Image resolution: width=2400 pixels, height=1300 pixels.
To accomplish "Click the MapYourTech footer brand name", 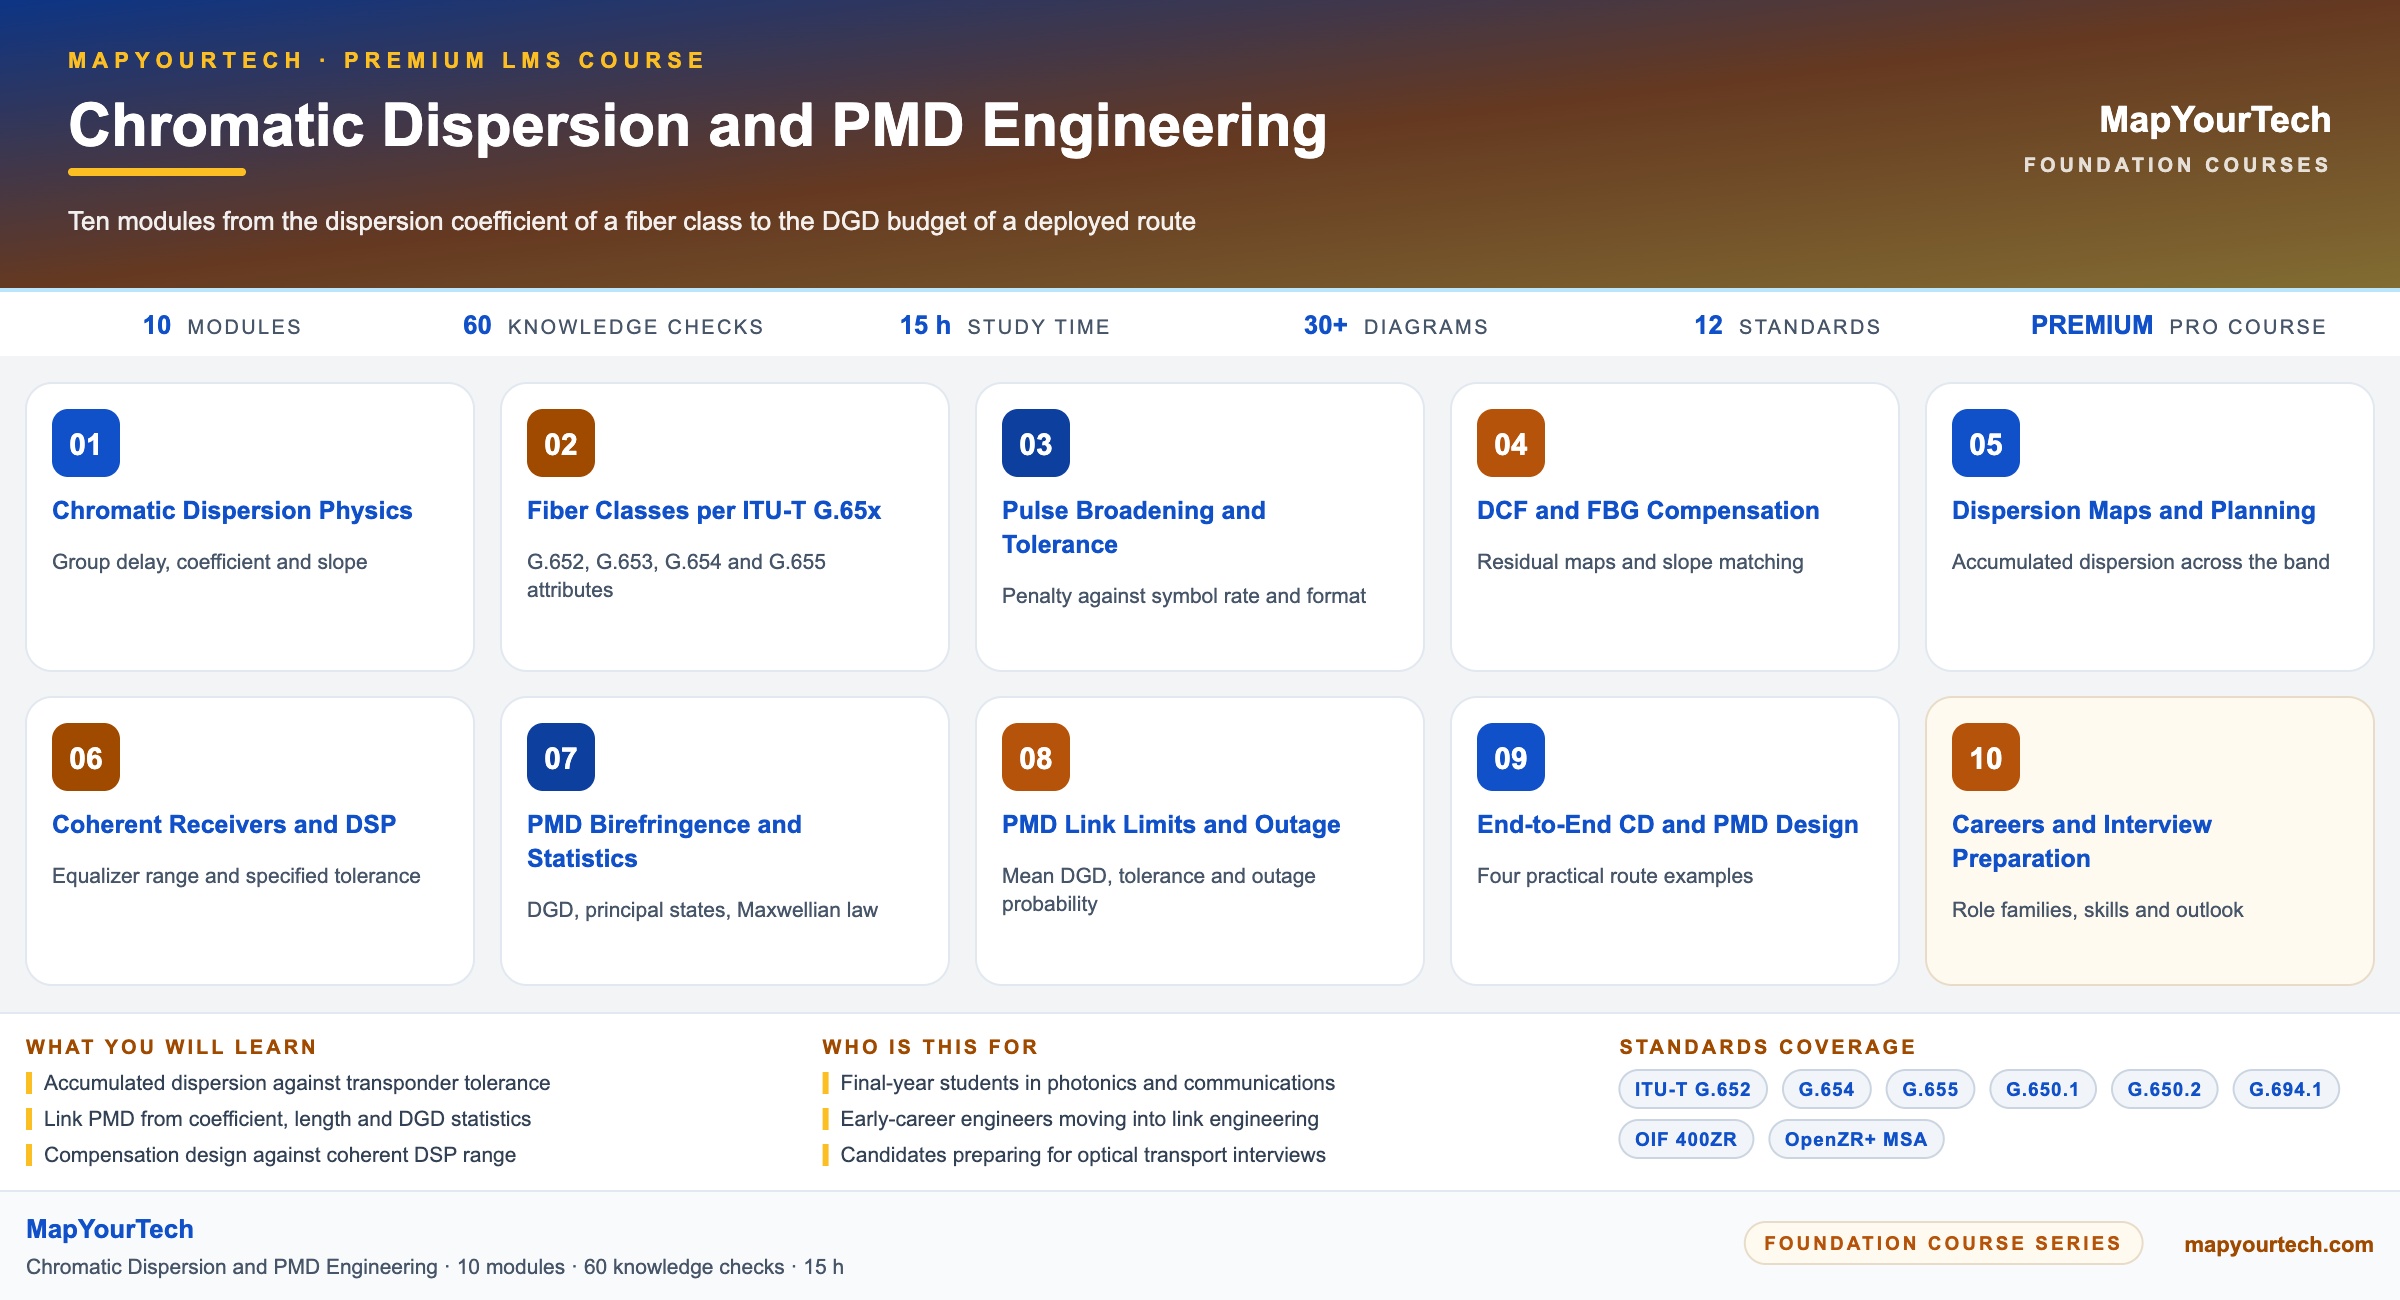I will coord(110,1229).
